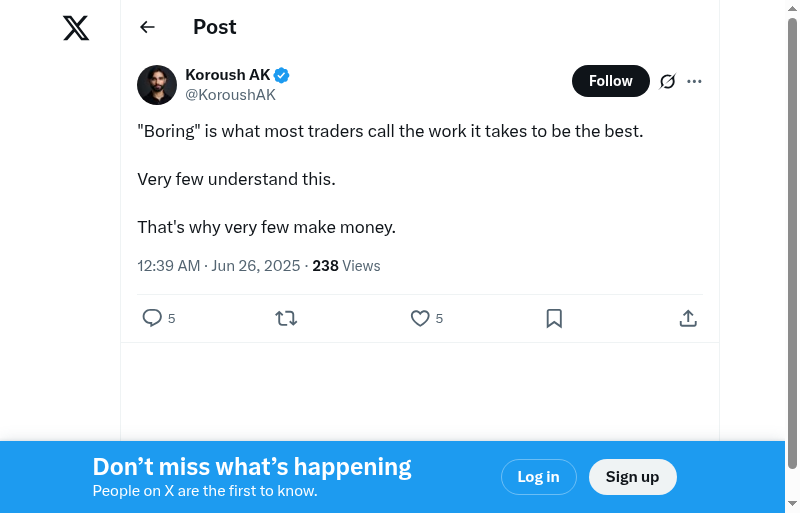Click the X logo icon
The image size is (800, 513).
point(76,28)
